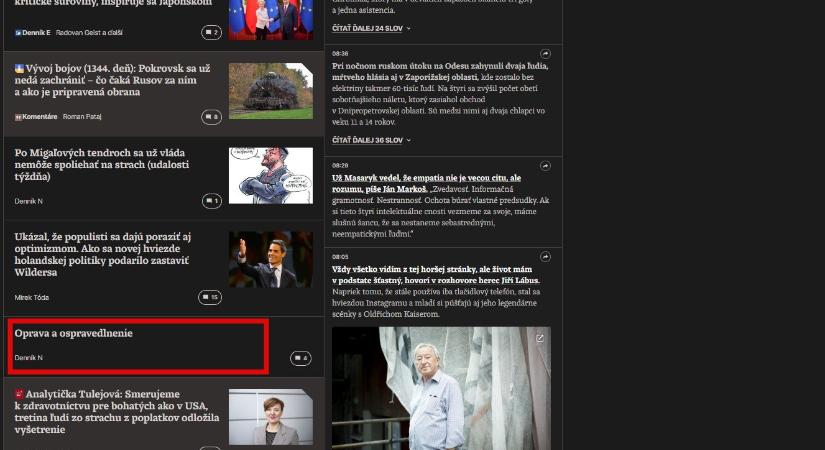Go to the Komentáre section label
The width and height of the screenshot is (825, 450).
click(x=39, y=117)
